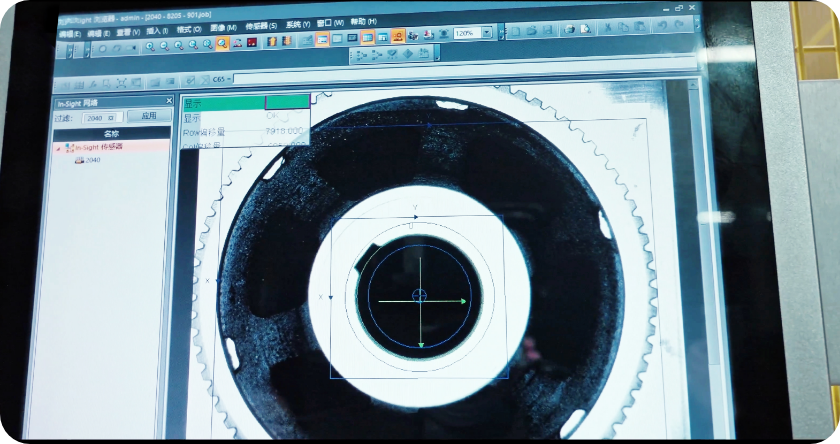Click the Save floppy disk icon
The width and height of the screenshot is (840, 444).
[547, 30]
